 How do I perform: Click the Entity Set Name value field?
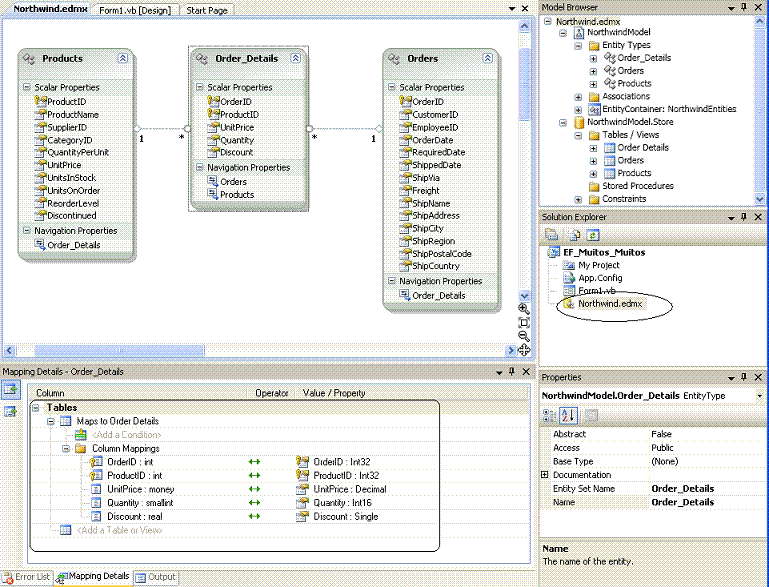click(x=707, y=488)
